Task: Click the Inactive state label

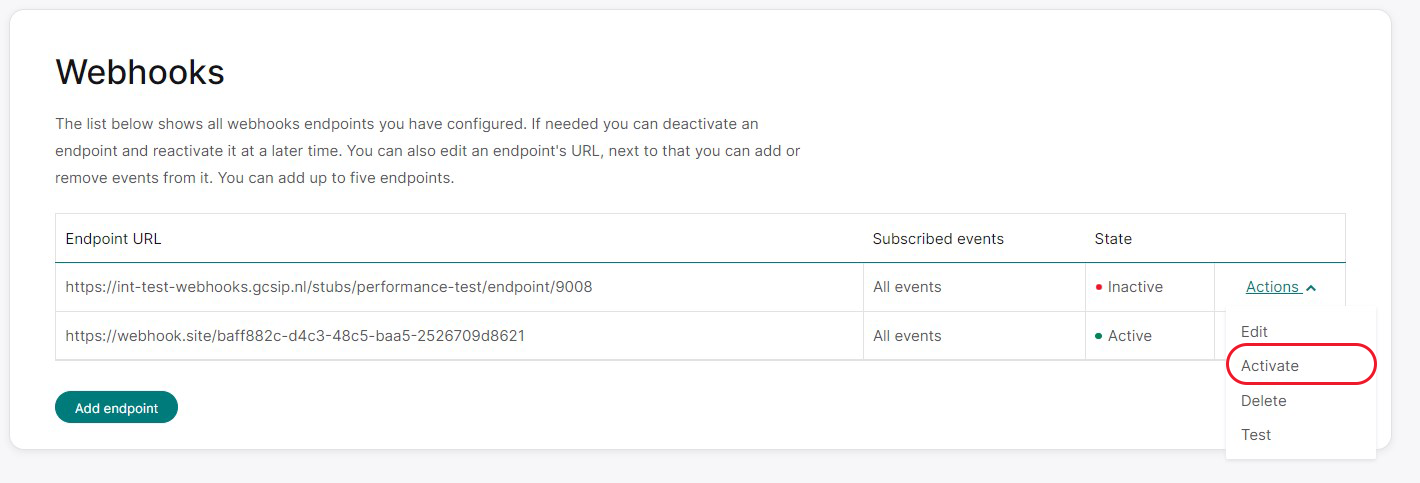Action: (1135, 287)
